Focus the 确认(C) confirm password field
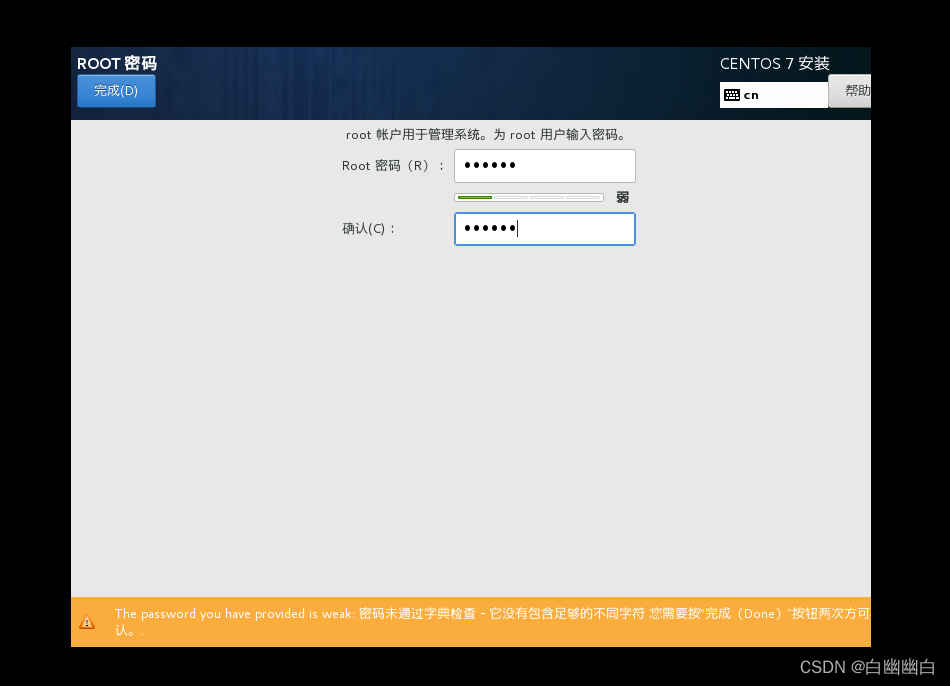Screen dimensions: 950x686 (x=545, y=228)
